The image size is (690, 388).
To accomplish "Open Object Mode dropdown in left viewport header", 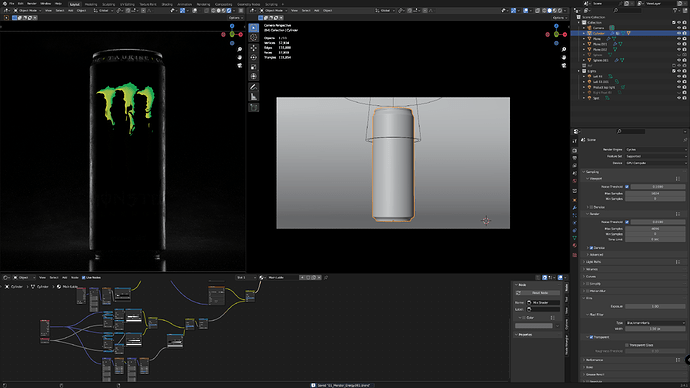I will tap(28, 10).
